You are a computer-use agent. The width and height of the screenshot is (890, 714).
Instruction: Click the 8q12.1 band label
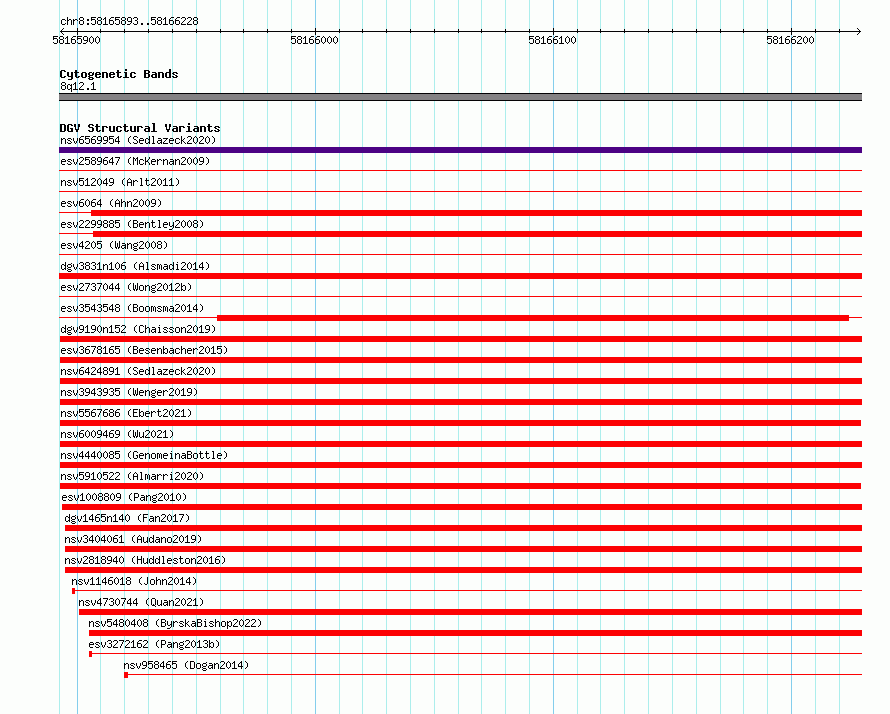78,86
